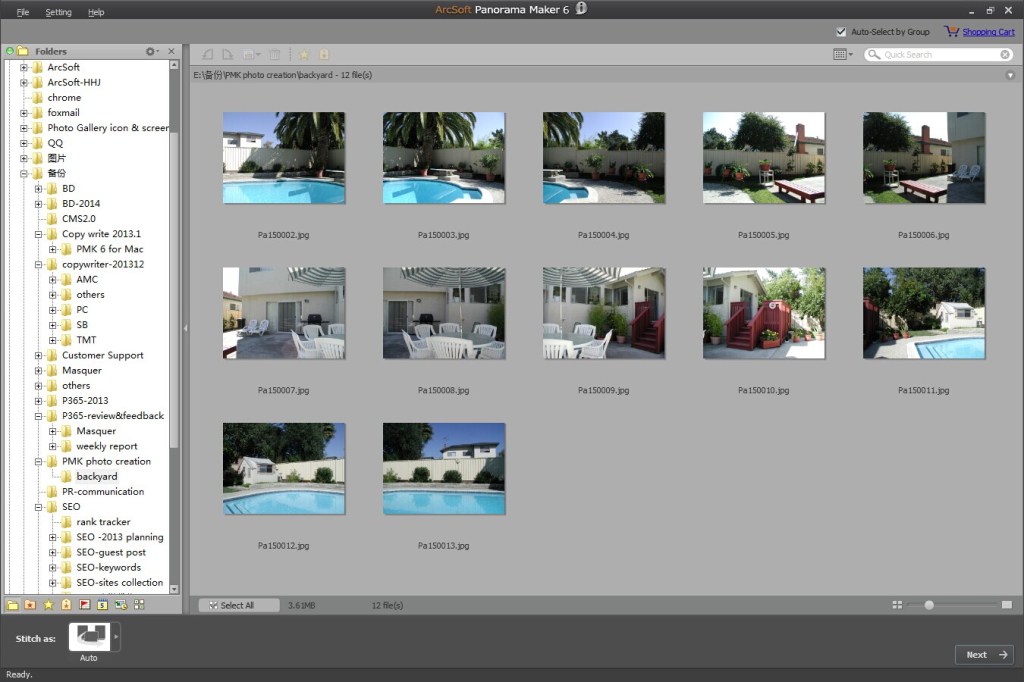Screen dimensions: 1024x682
Task: Open the Stitch as mode dropdown arrow
Action: 118,636
